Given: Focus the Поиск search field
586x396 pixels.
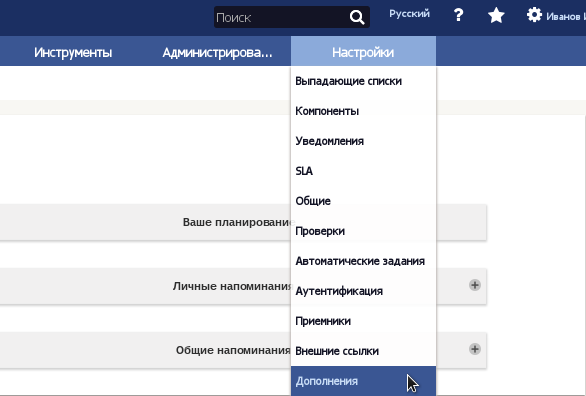Looking at the screenshot, I should pyautogui.click(x=281, y=17).
